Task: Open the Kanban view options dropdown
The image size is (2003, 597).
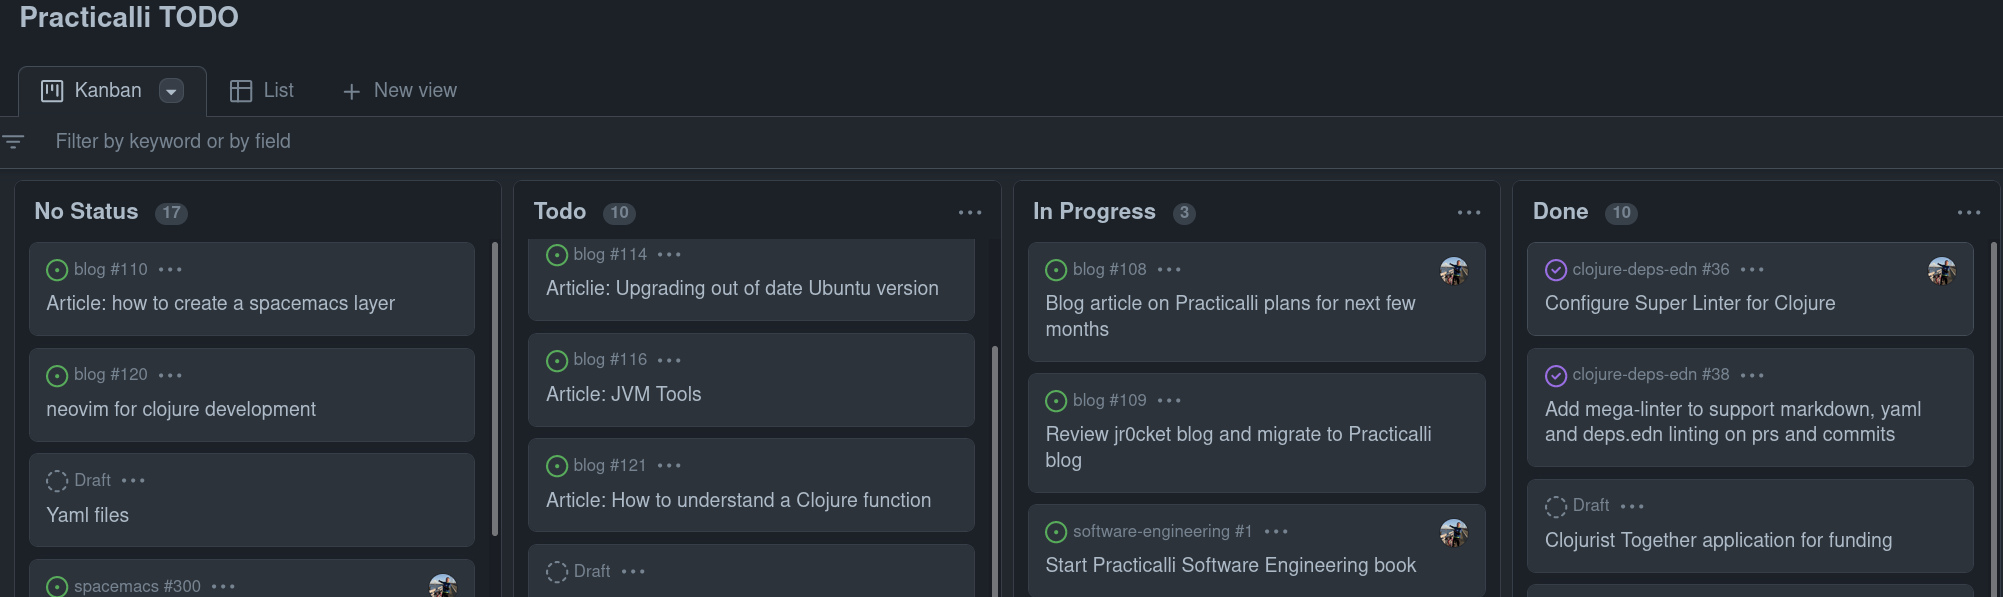Action: click(171, 91)
